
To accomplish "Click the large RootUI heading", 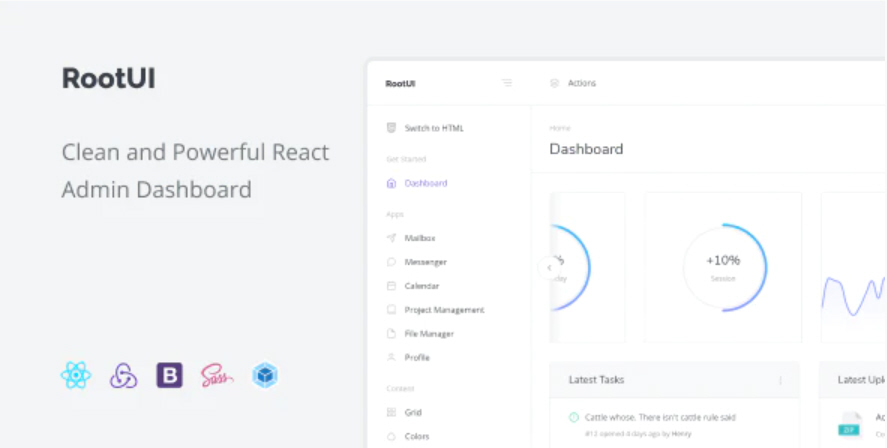I will click(x=109, y=78).
